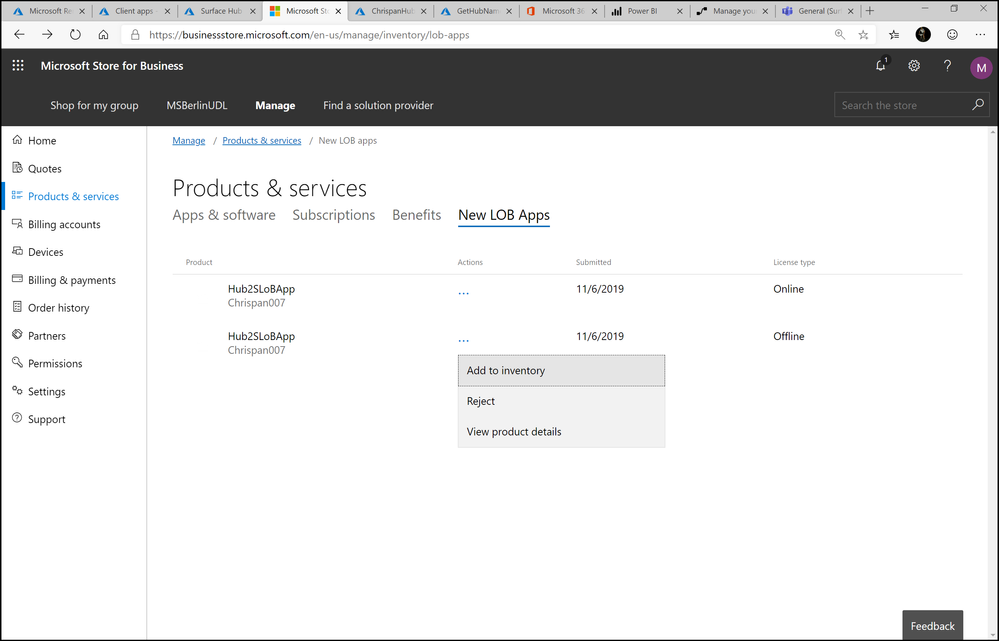Follow Products & services breadcrumb link
This screenshot has height=641, width=999.
point(262,140)
